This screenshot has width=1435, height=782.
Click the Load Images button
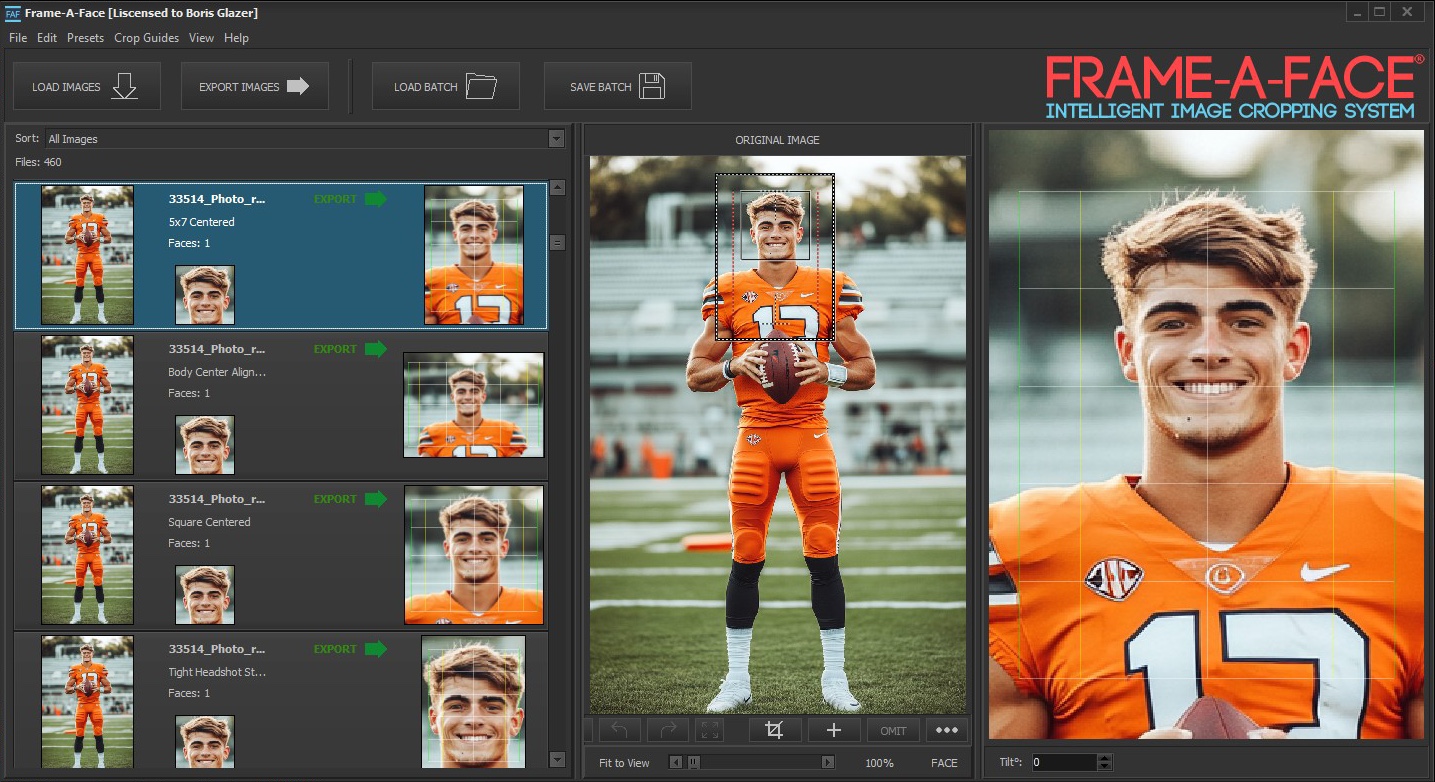[x=86, y=87]
